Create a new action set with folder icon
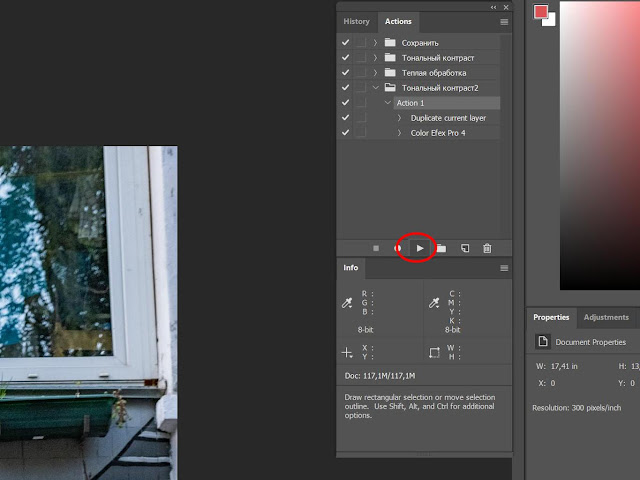Screen dimensions: 640x480 [x=441, y=248]
